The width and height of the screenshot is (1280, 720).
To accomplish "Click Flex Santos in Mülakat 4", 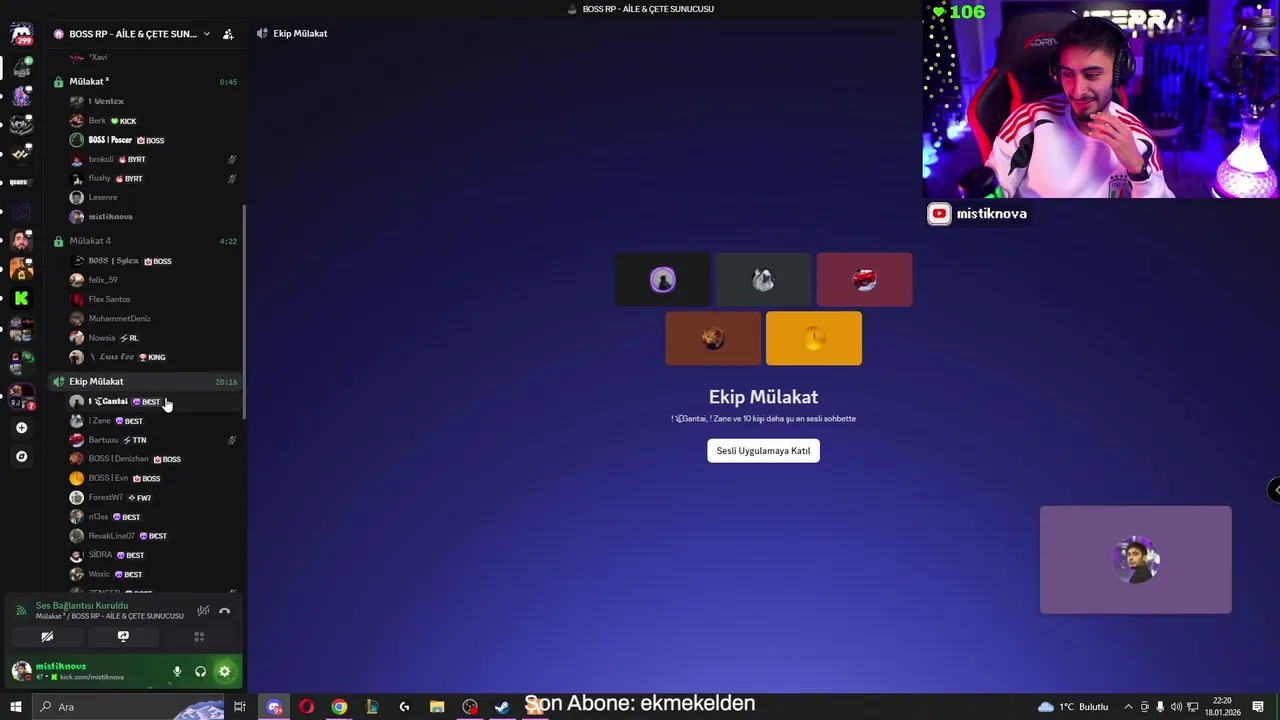I will (154, 299).
